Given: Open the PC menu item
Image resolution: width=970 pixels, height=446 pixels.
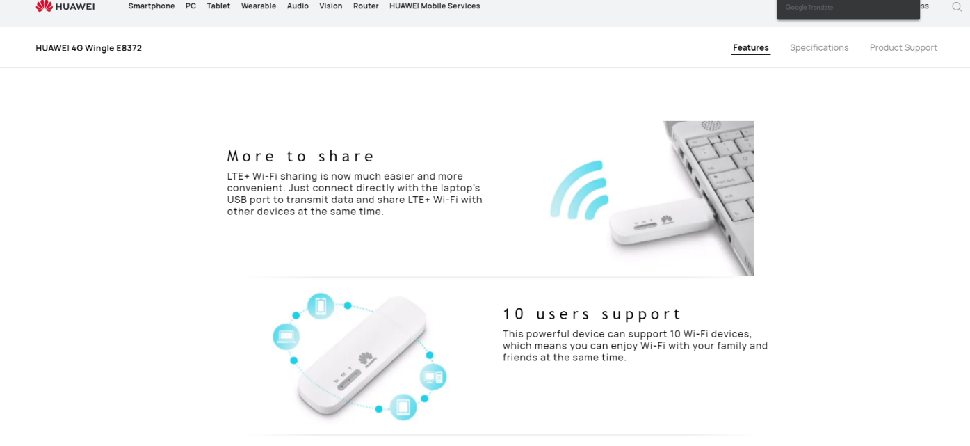Looking at the screenshot, I should tap(191, 6).
